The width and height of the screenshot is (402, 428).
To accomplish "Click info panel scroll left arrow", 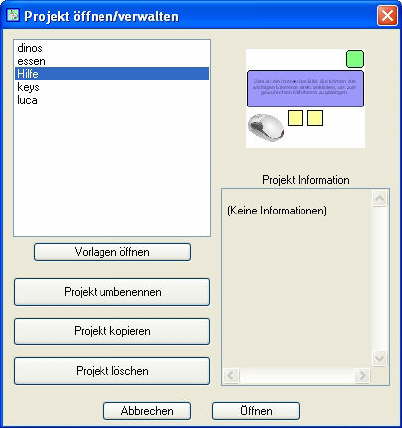I will point(231,376).
